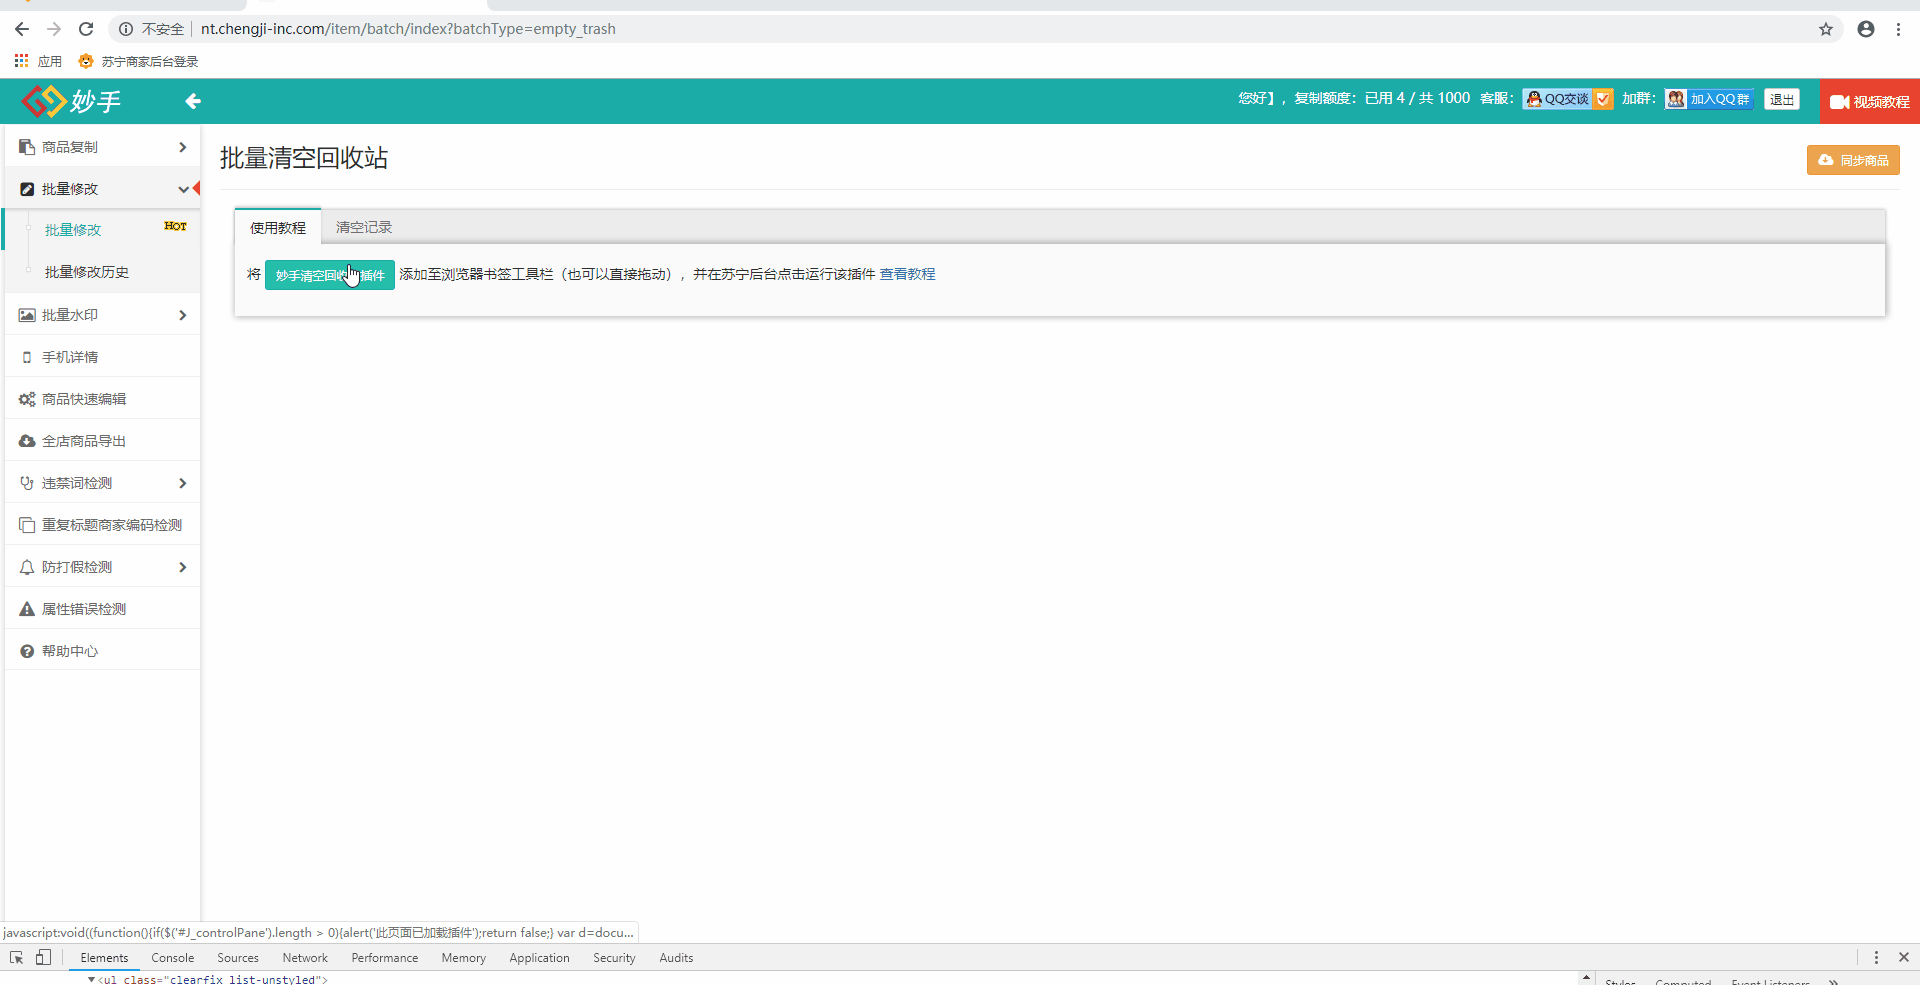
Task: Bookmark this page with the star icon
Action: pyautogui.click(x=1826, y=29)
